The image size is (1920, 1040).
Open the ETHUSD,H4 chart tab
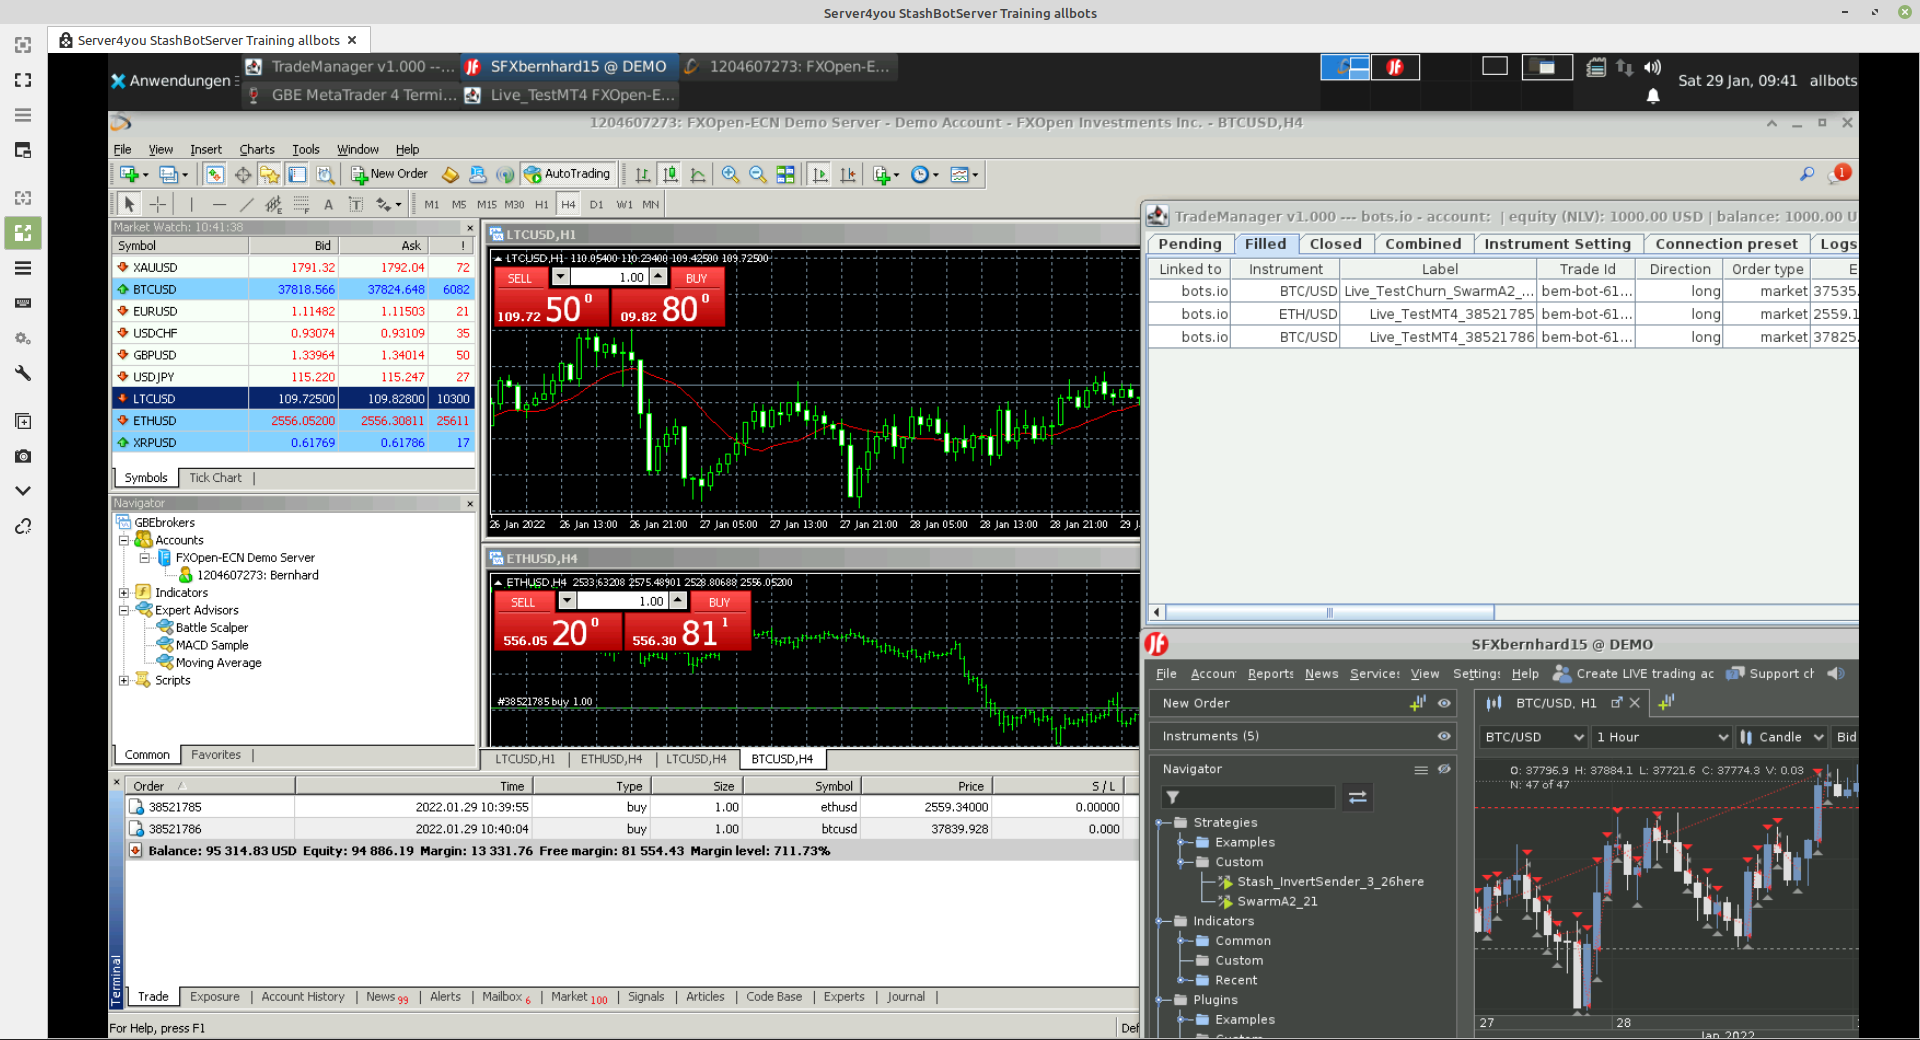pos(611,759)
